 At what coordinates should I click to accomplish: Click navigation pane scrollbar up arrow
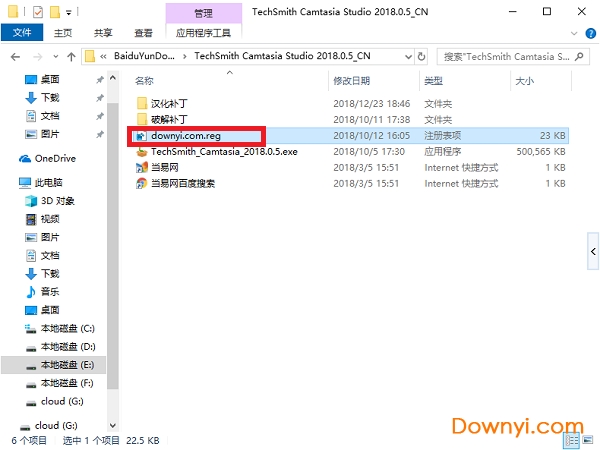112,78
